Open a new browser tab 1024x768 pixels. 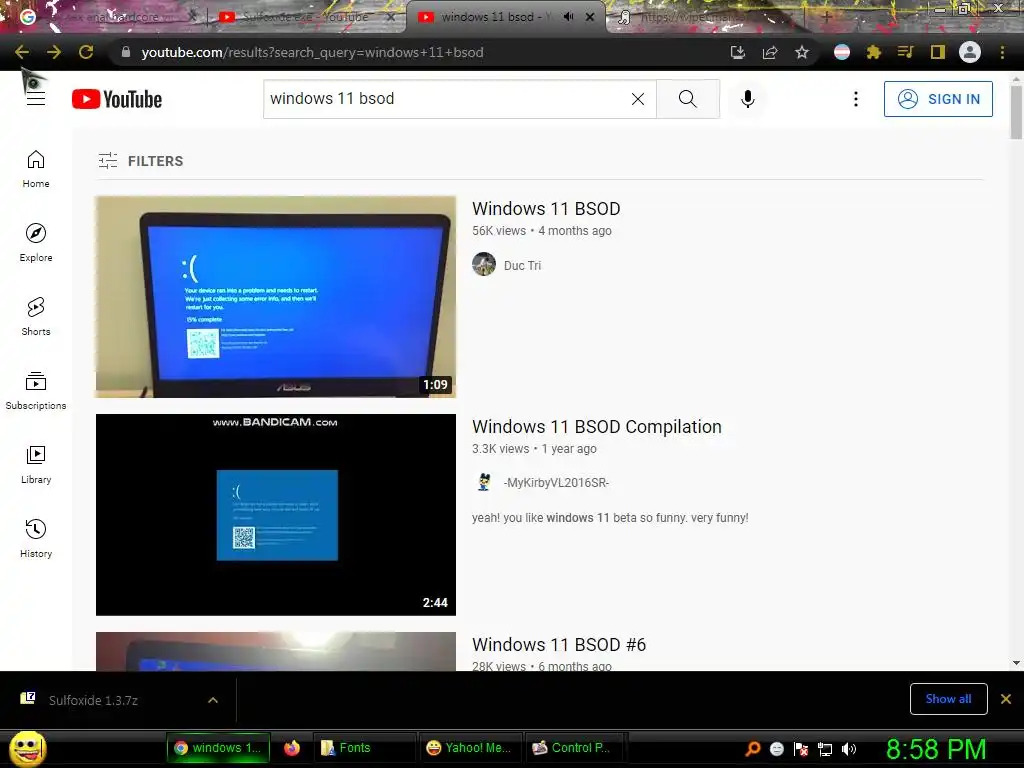coord(826,18)
